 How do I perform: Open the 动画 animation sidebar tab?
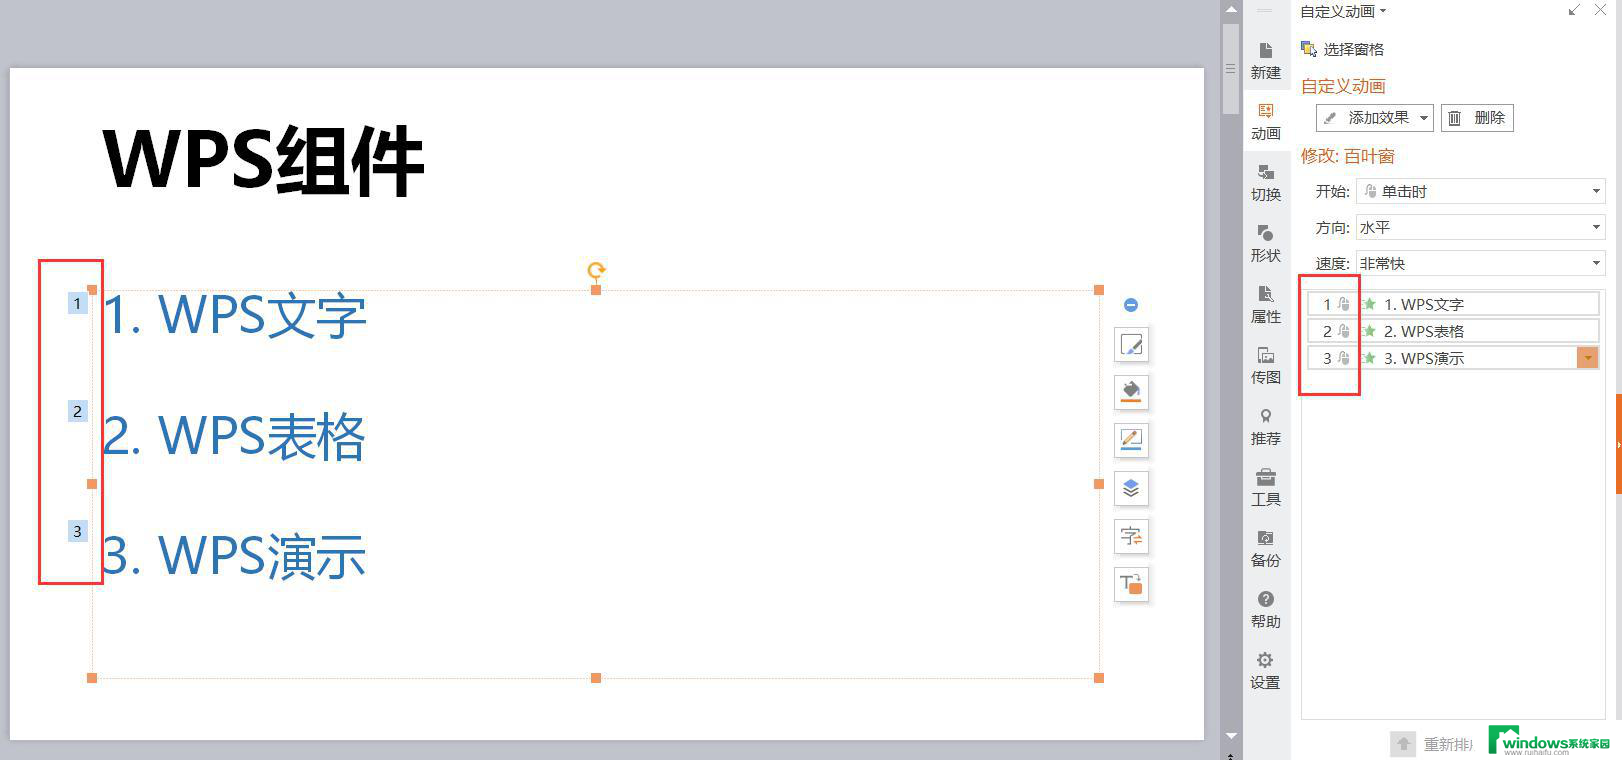pos(1265,122)
